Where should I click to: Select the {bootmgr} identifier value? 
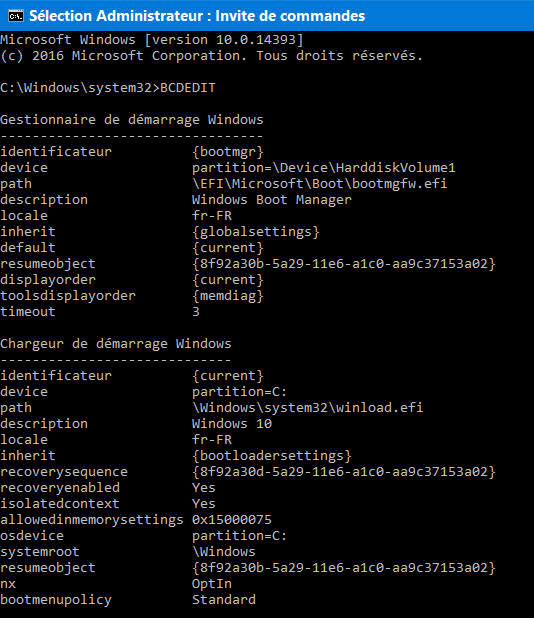pos(228,152)
